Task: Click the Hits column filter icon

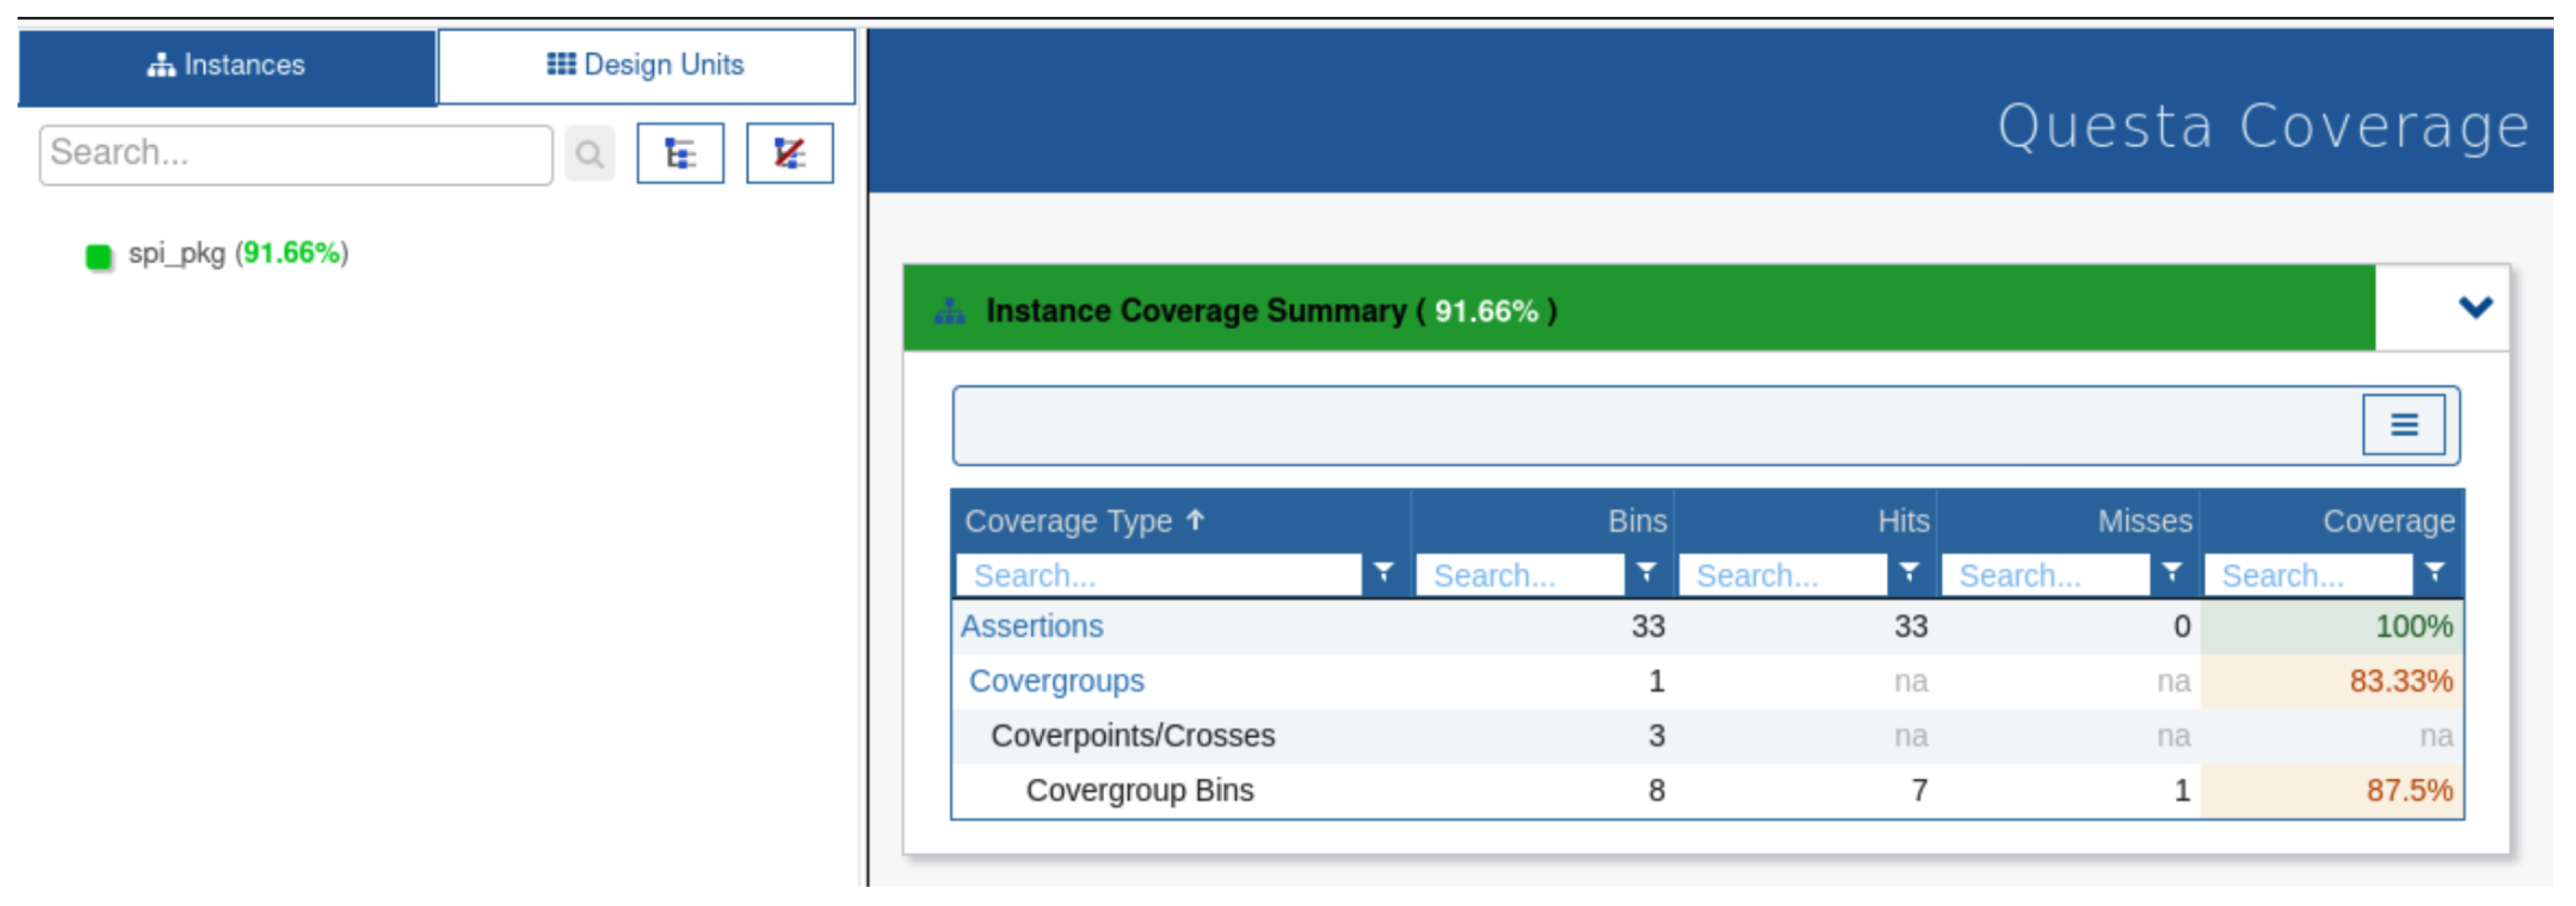Action: coord(1909,573)
